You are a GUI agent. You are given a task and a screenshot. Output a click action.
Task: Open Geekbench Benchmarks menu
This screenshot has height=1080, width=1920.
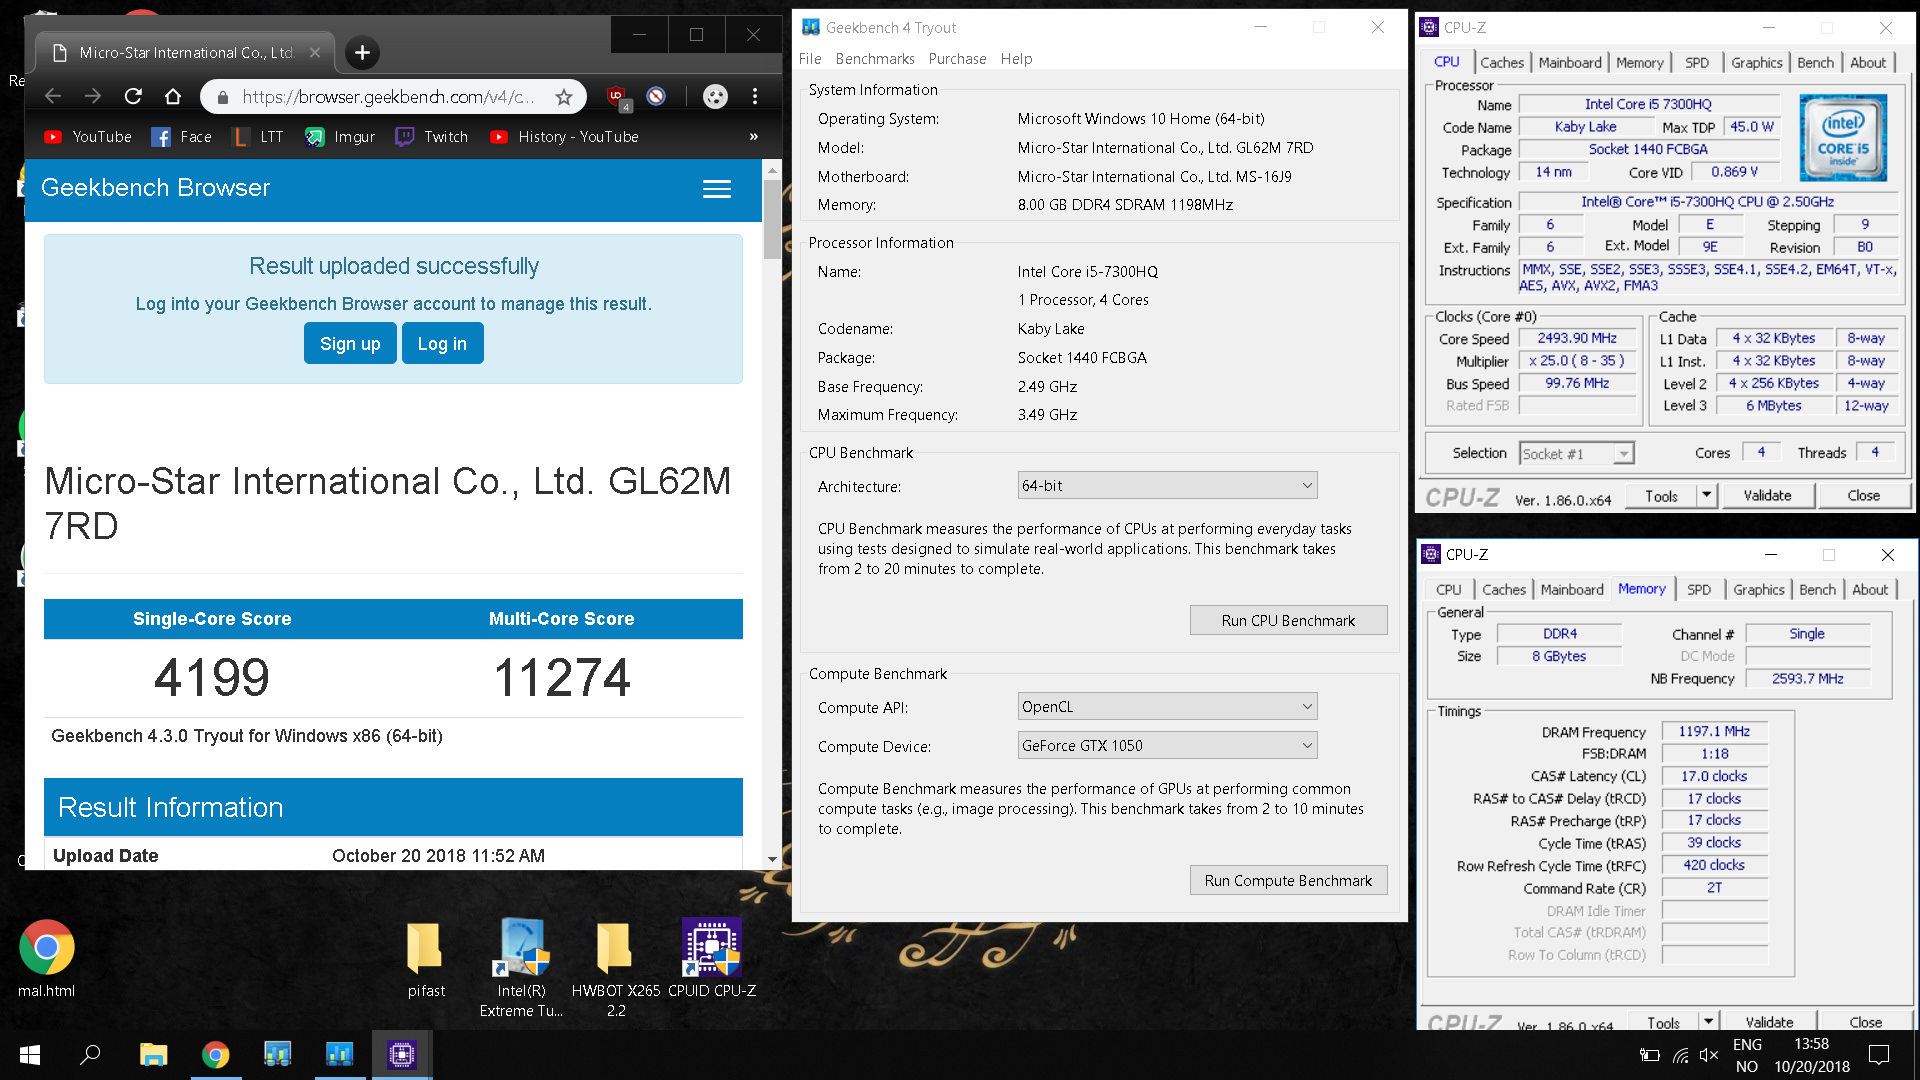click(875, 59)
